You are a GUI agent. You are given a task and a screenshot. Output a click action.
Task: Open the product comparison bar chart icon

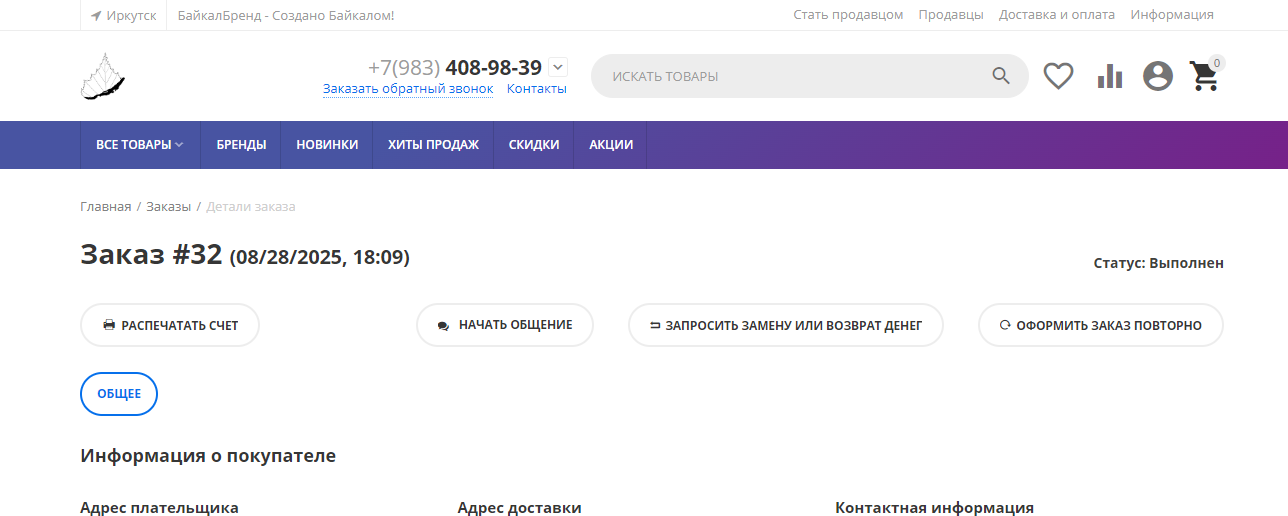click(1109, 76)
